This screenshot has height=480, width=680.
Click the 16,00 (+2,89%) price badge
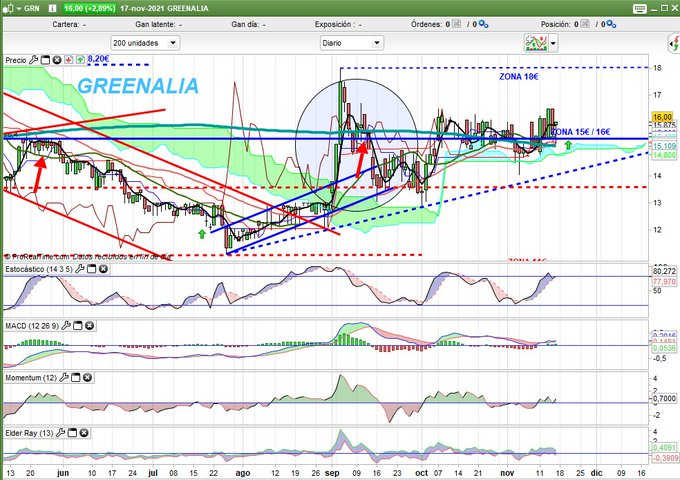point(89,8)
